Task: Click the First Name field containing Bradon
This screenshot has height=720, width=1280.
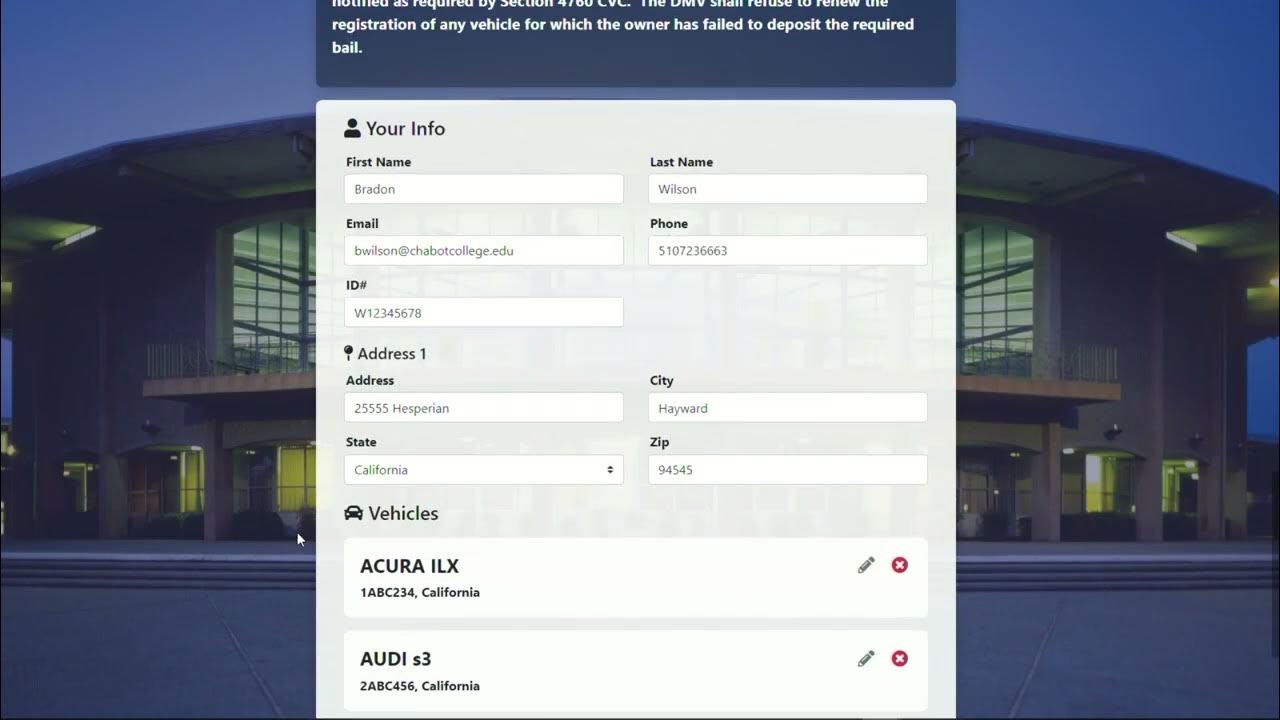Action: tap(484, 189)
